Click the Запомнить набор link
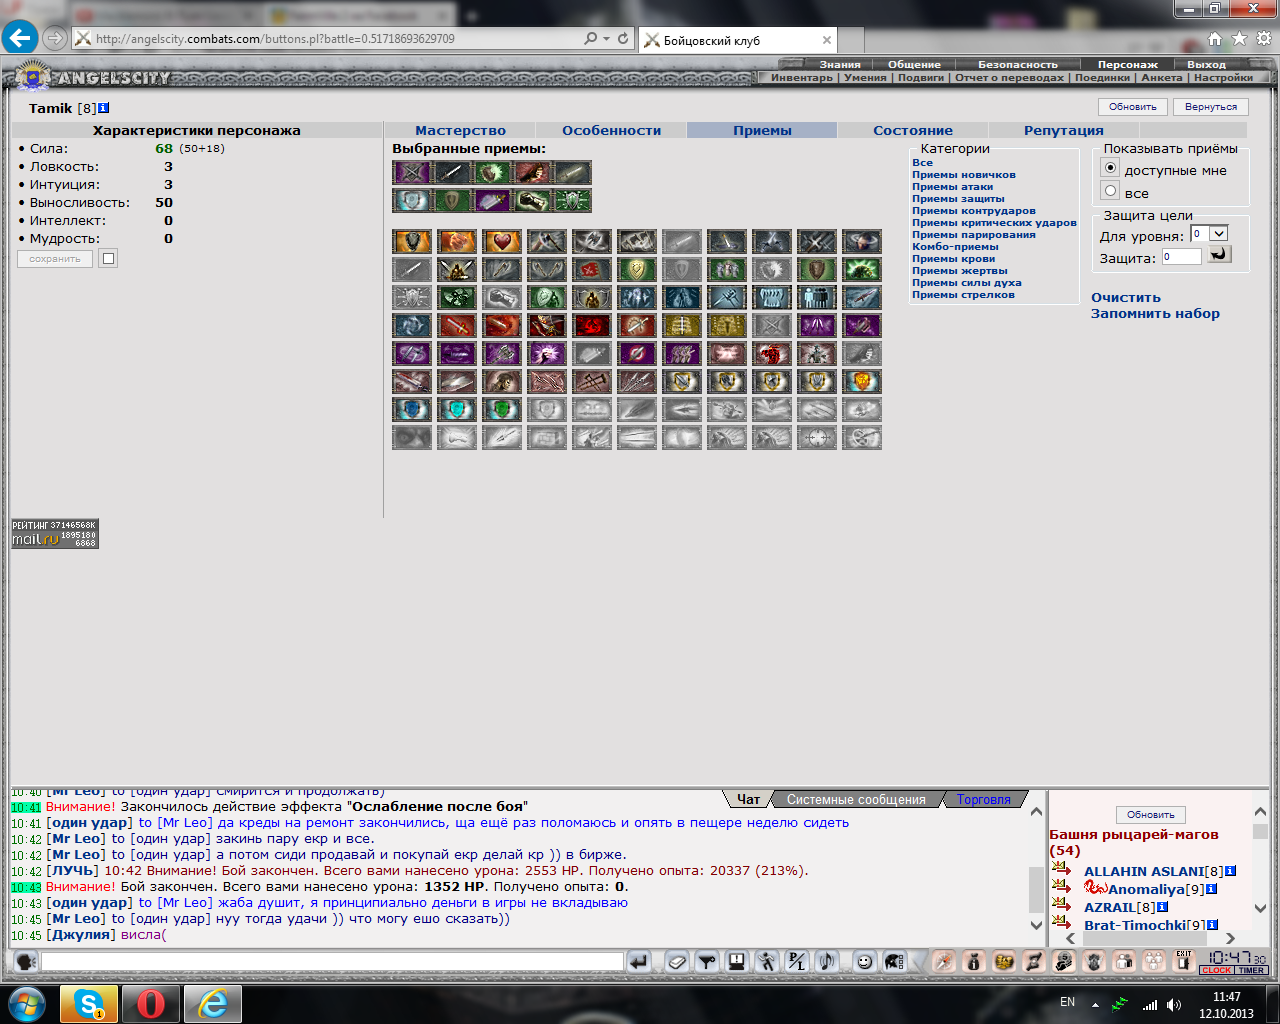The height and width of the screenshot is (1024, 1280). coord(1155,313)
